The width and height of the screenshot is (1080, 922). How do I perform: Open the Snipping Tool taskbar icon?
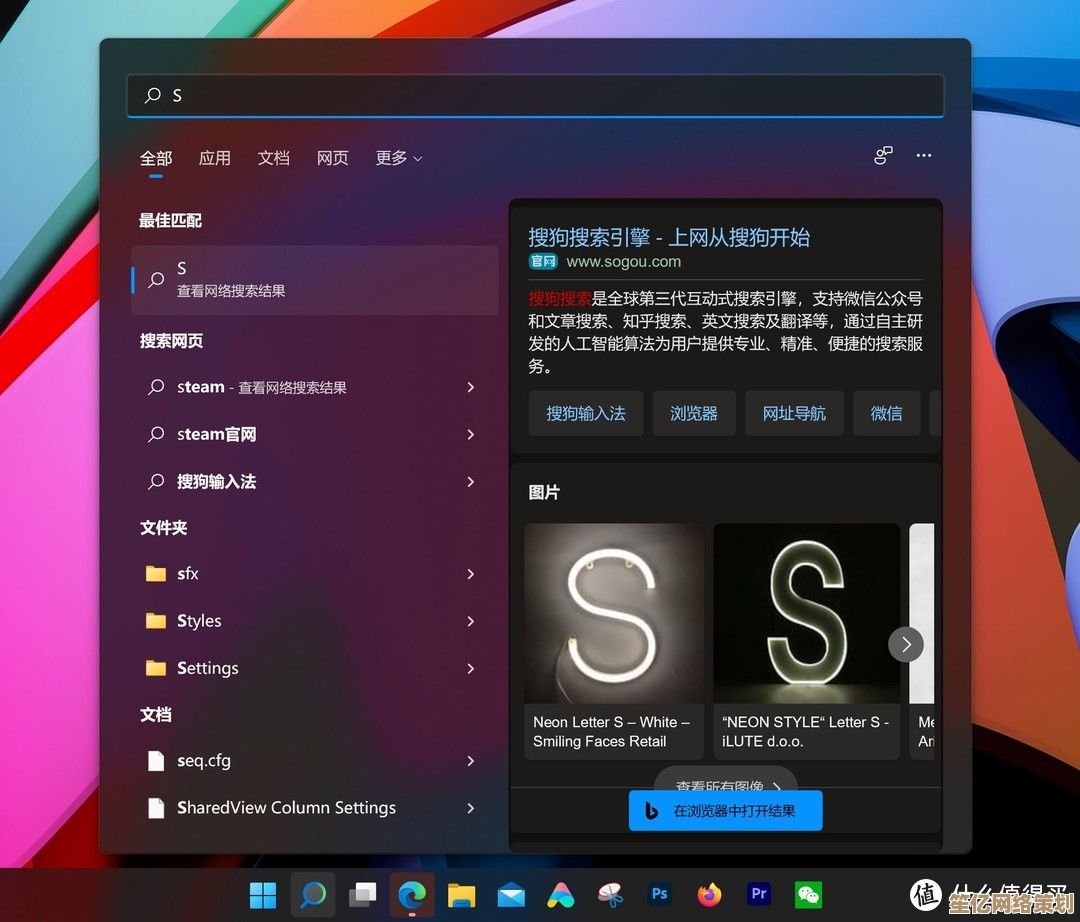pyautogui.click(x=610, y=894)
